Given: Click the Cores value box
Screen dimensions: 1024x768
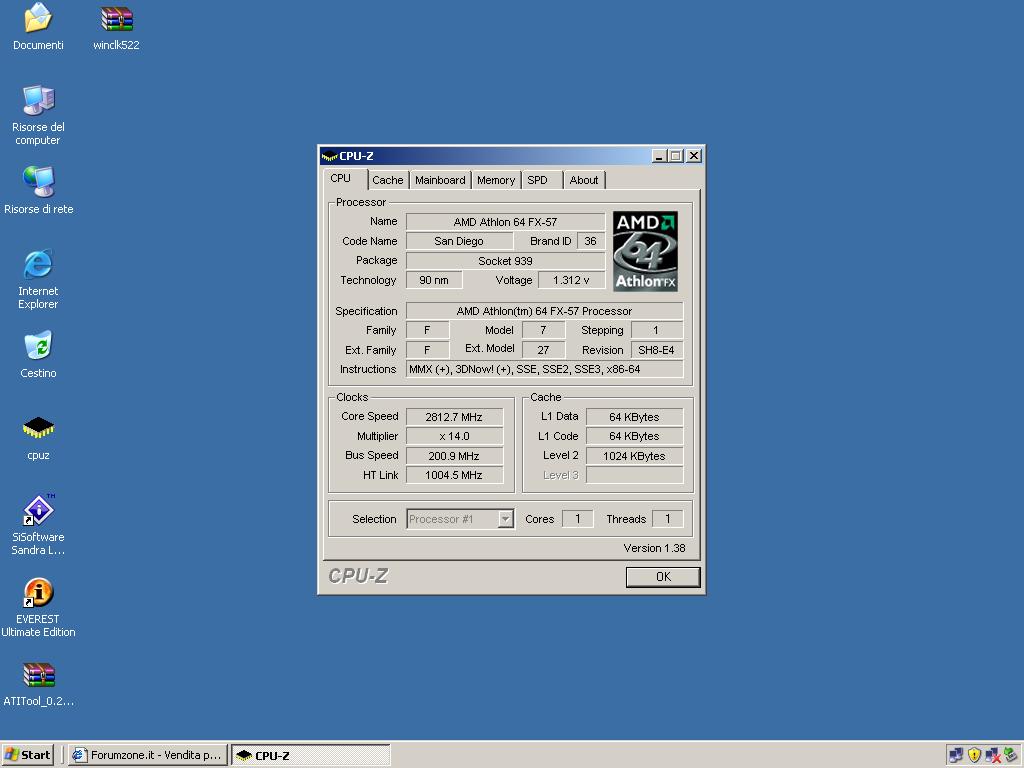Looking at the screenshot, I should [577, 519].
